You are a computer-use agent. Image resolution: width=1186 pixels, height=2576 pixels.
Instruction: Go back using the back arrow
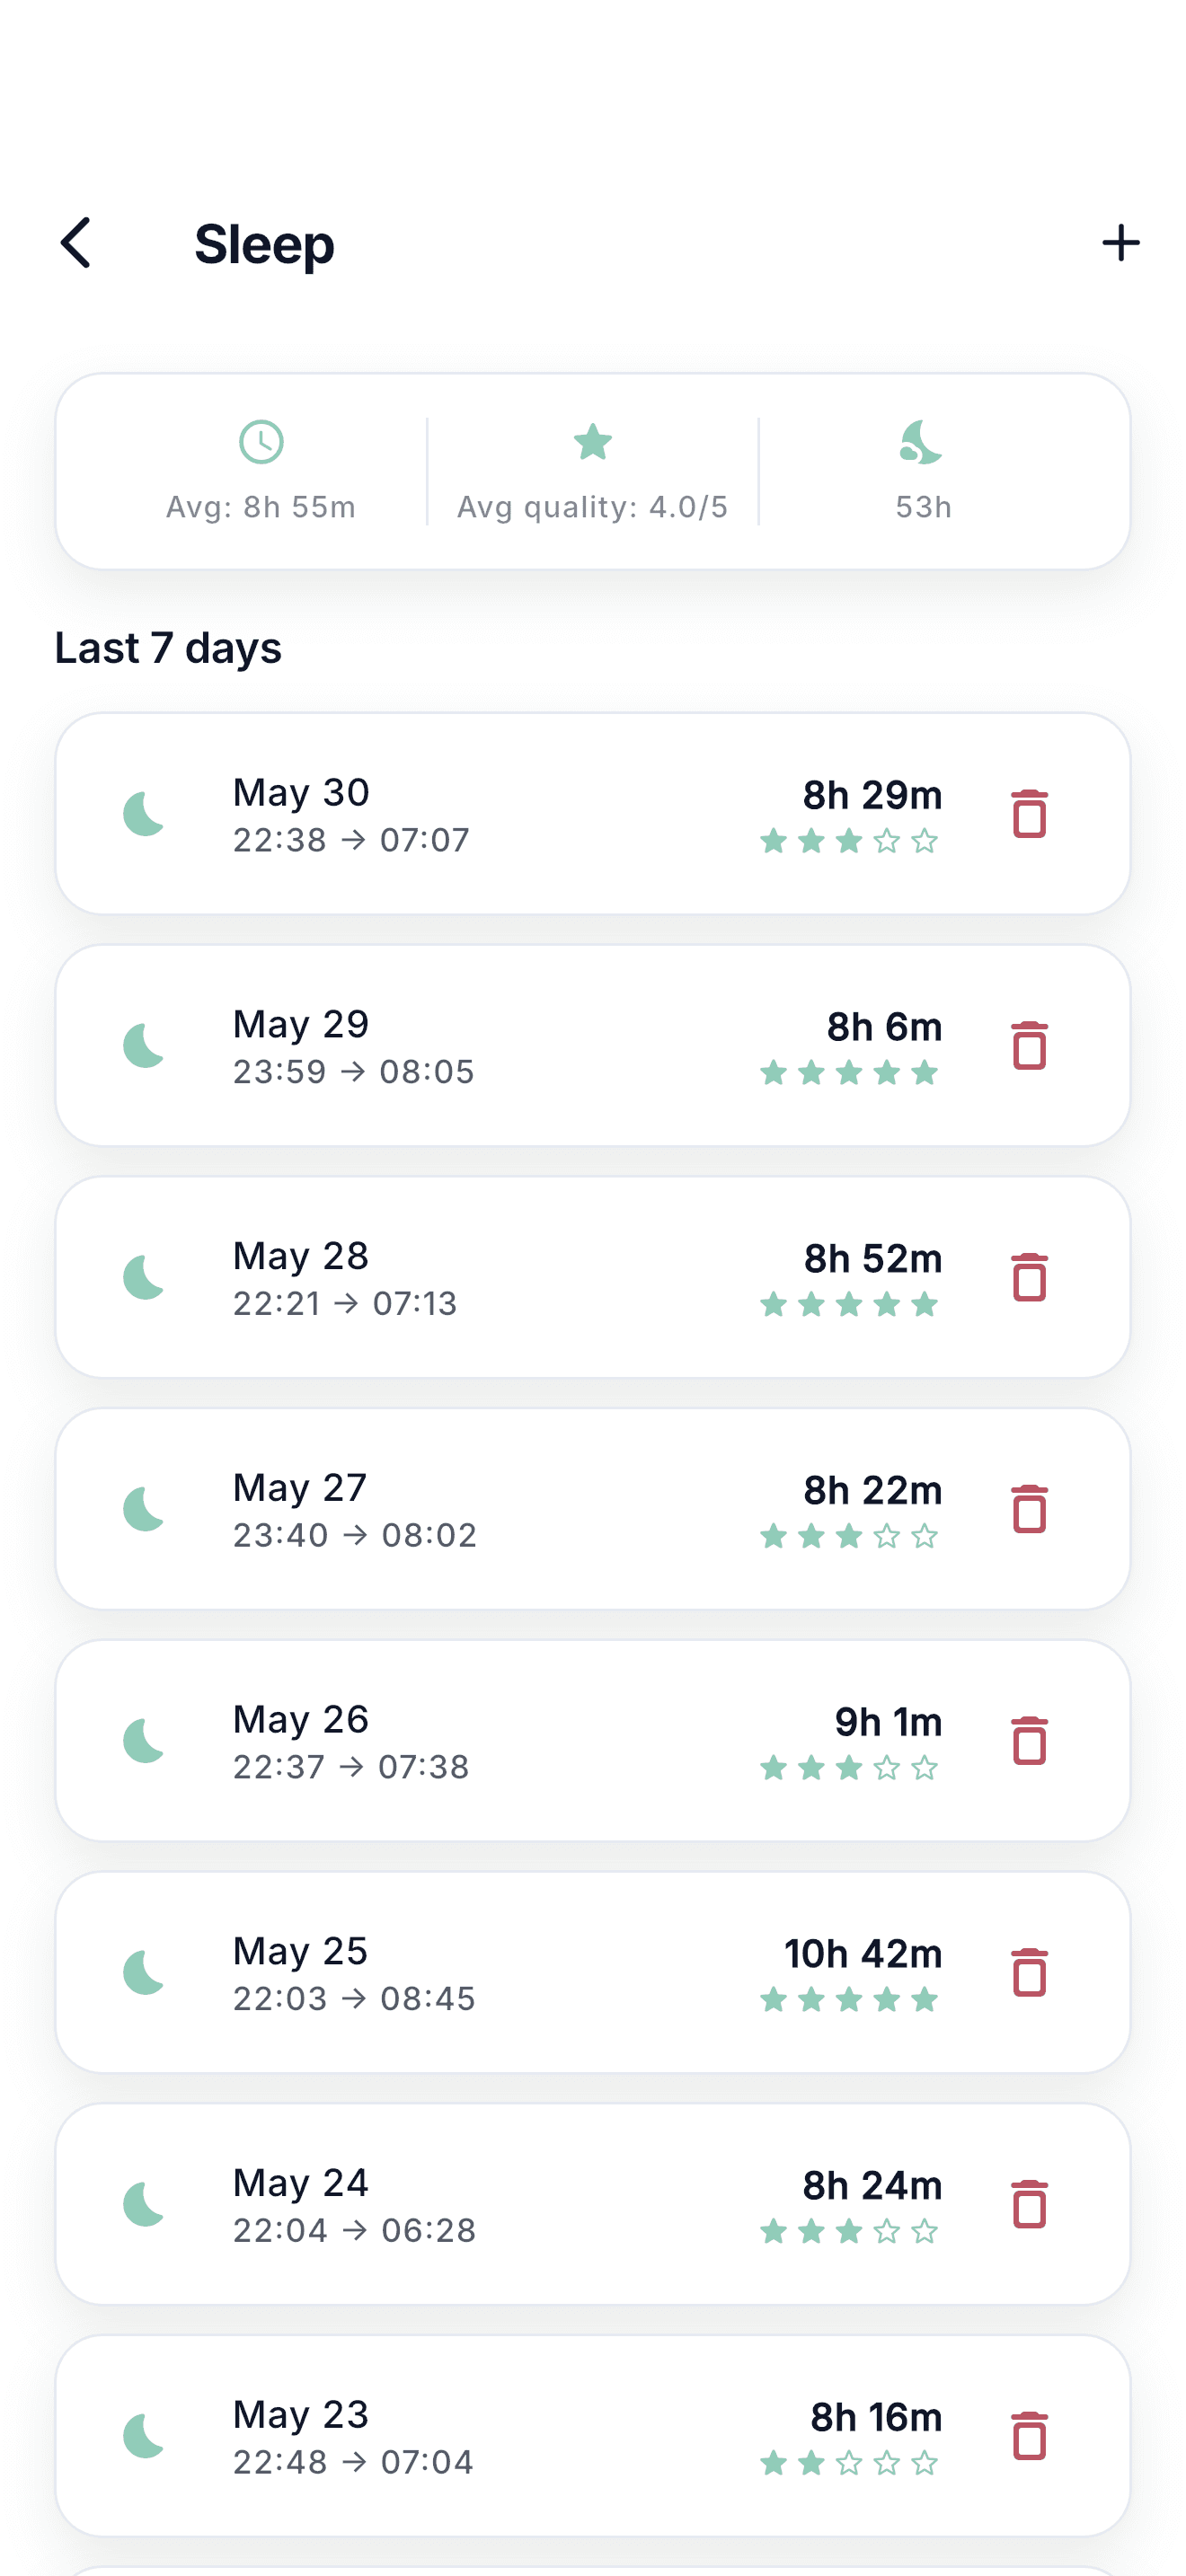point(76,243)
